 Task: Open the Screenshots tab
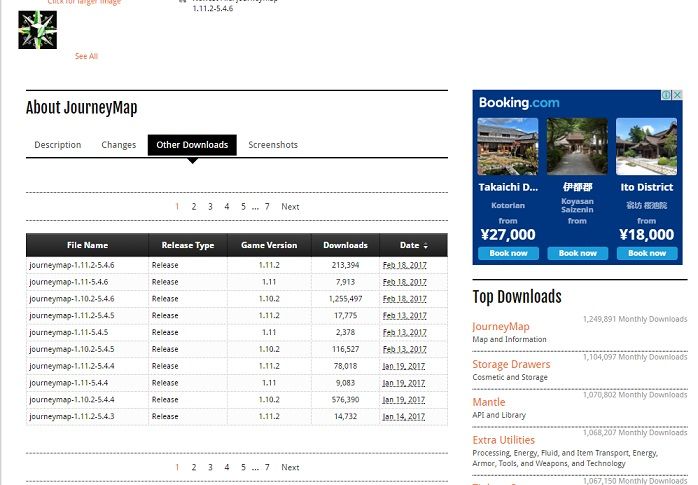[x=273, y=145]
